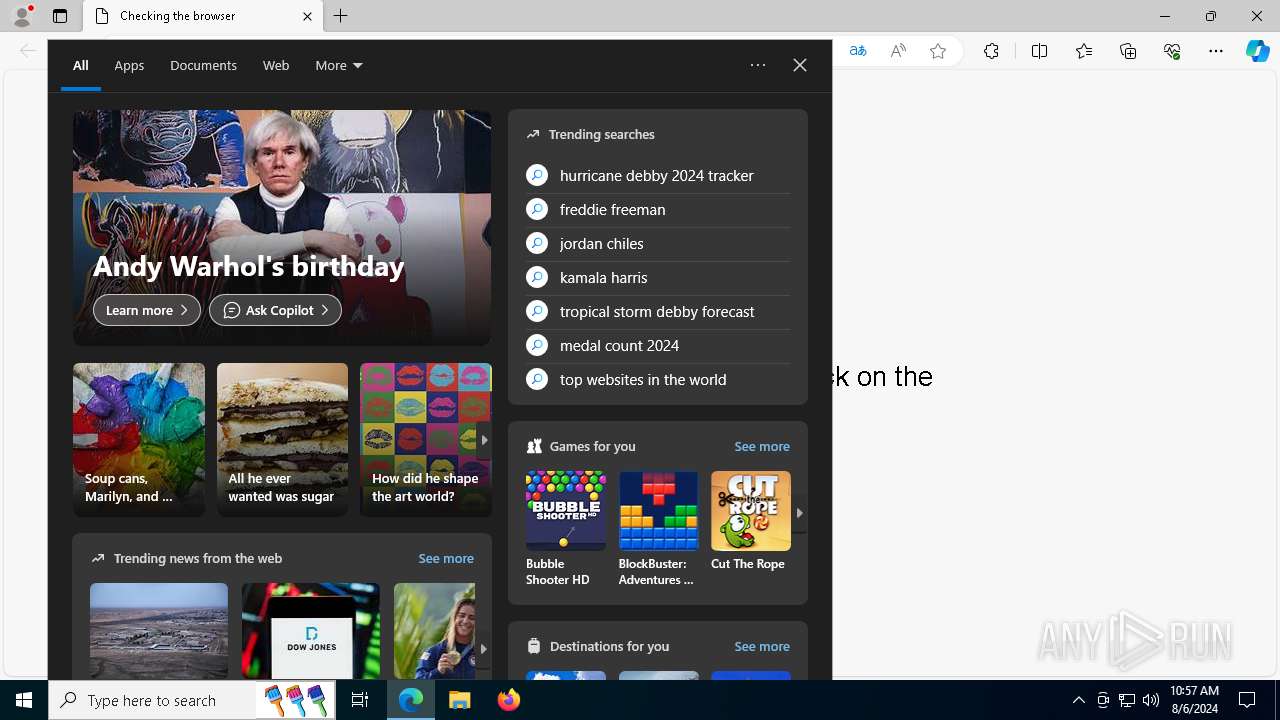Open the Favorites list icon
1280x720 pixels.
tap(1084, 51)
